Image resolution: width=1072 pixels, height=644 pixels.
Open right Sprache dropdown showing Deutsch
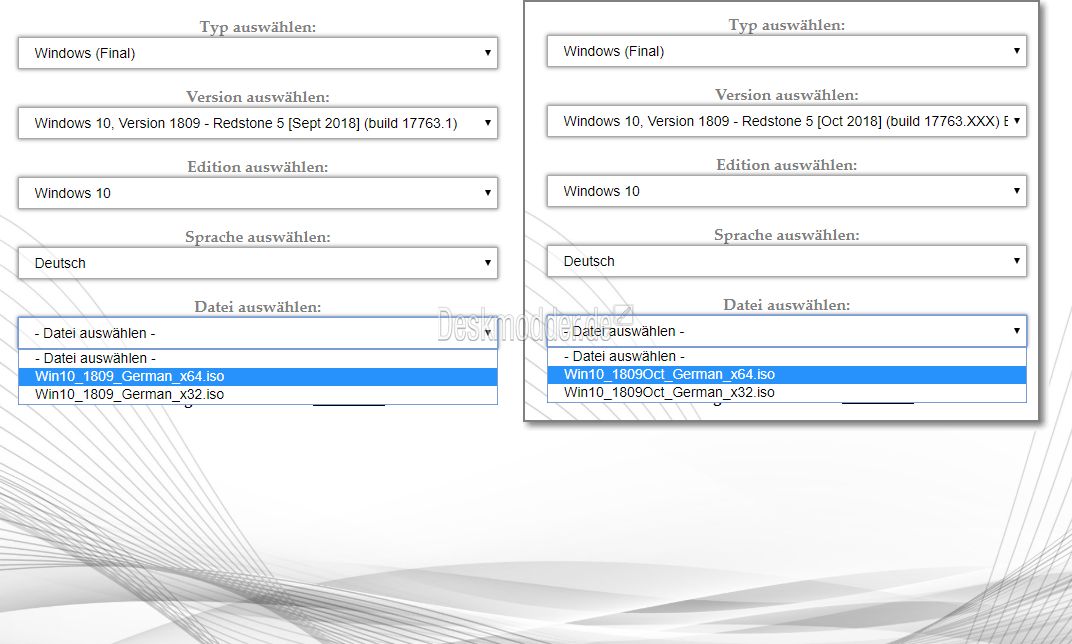[x=787, y=261]
